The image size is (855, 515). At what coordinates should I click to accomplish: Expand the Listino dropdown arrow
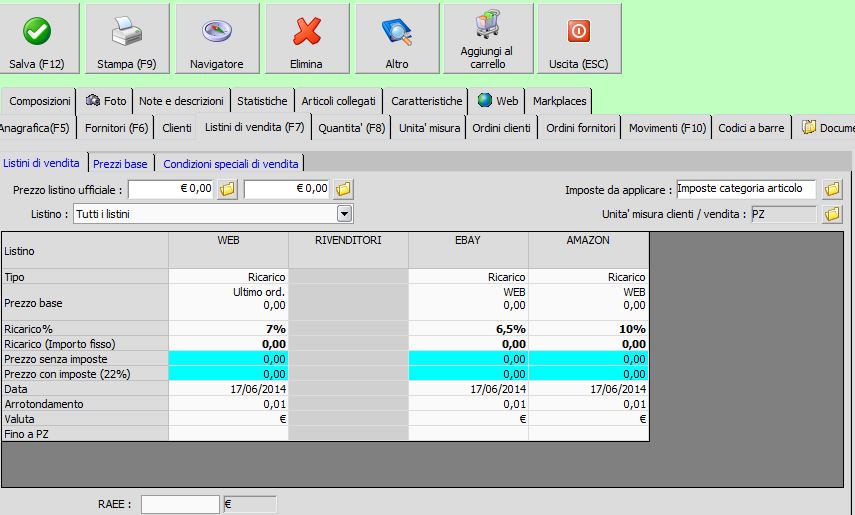(x=344, y=214)
